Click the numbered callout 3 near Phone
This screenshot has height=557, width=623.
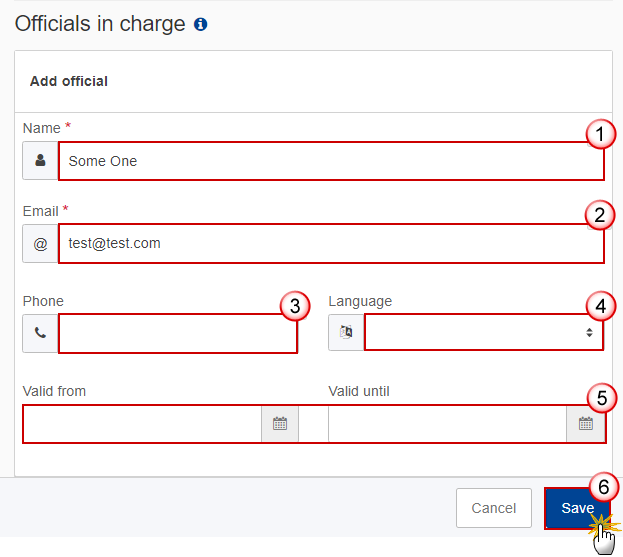[x=293, y=306]
